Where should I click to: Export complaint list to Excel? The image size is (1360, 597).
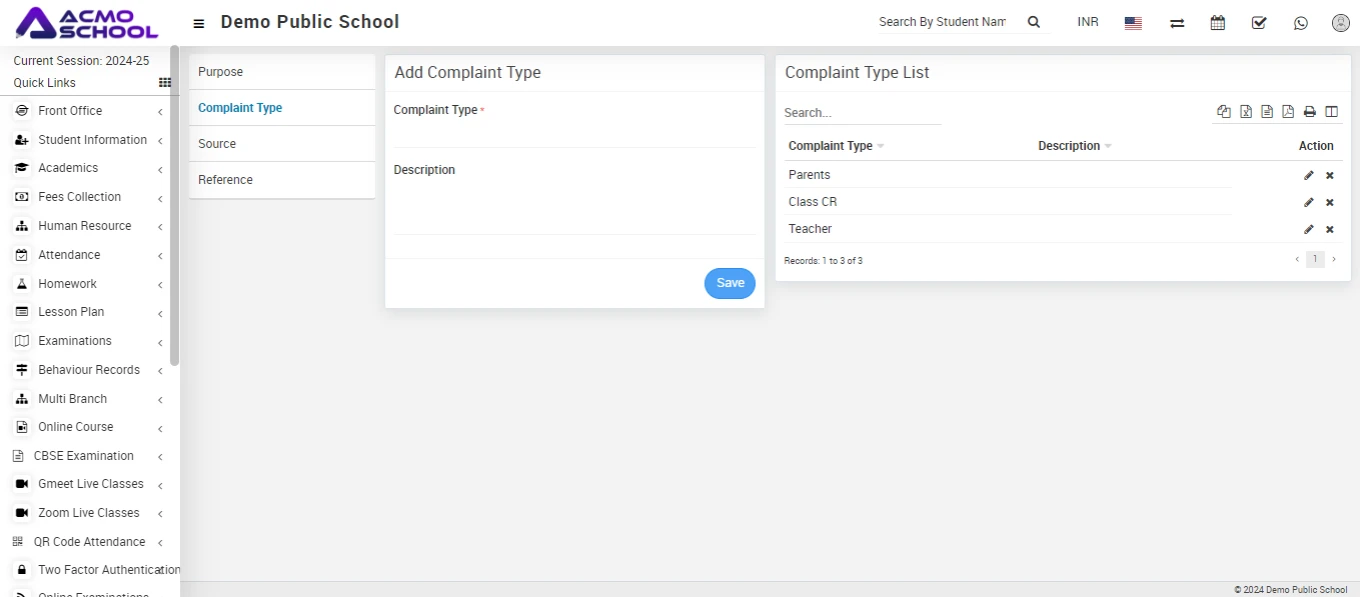1246,112
